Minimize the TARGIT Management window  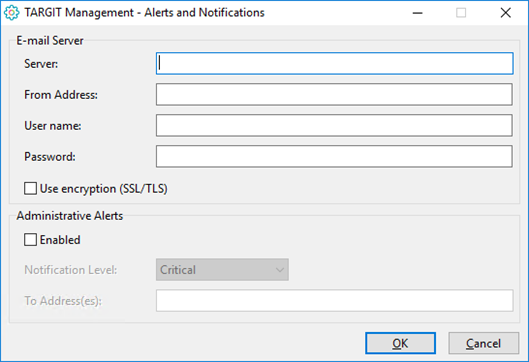418,13
